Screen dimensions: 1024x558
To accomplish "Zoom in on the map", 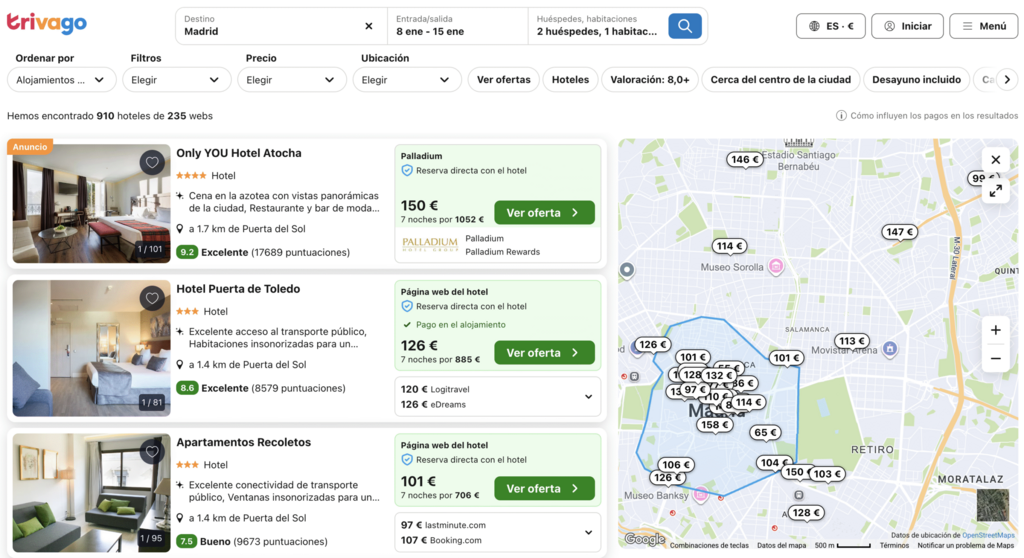I will coord(995,330).
